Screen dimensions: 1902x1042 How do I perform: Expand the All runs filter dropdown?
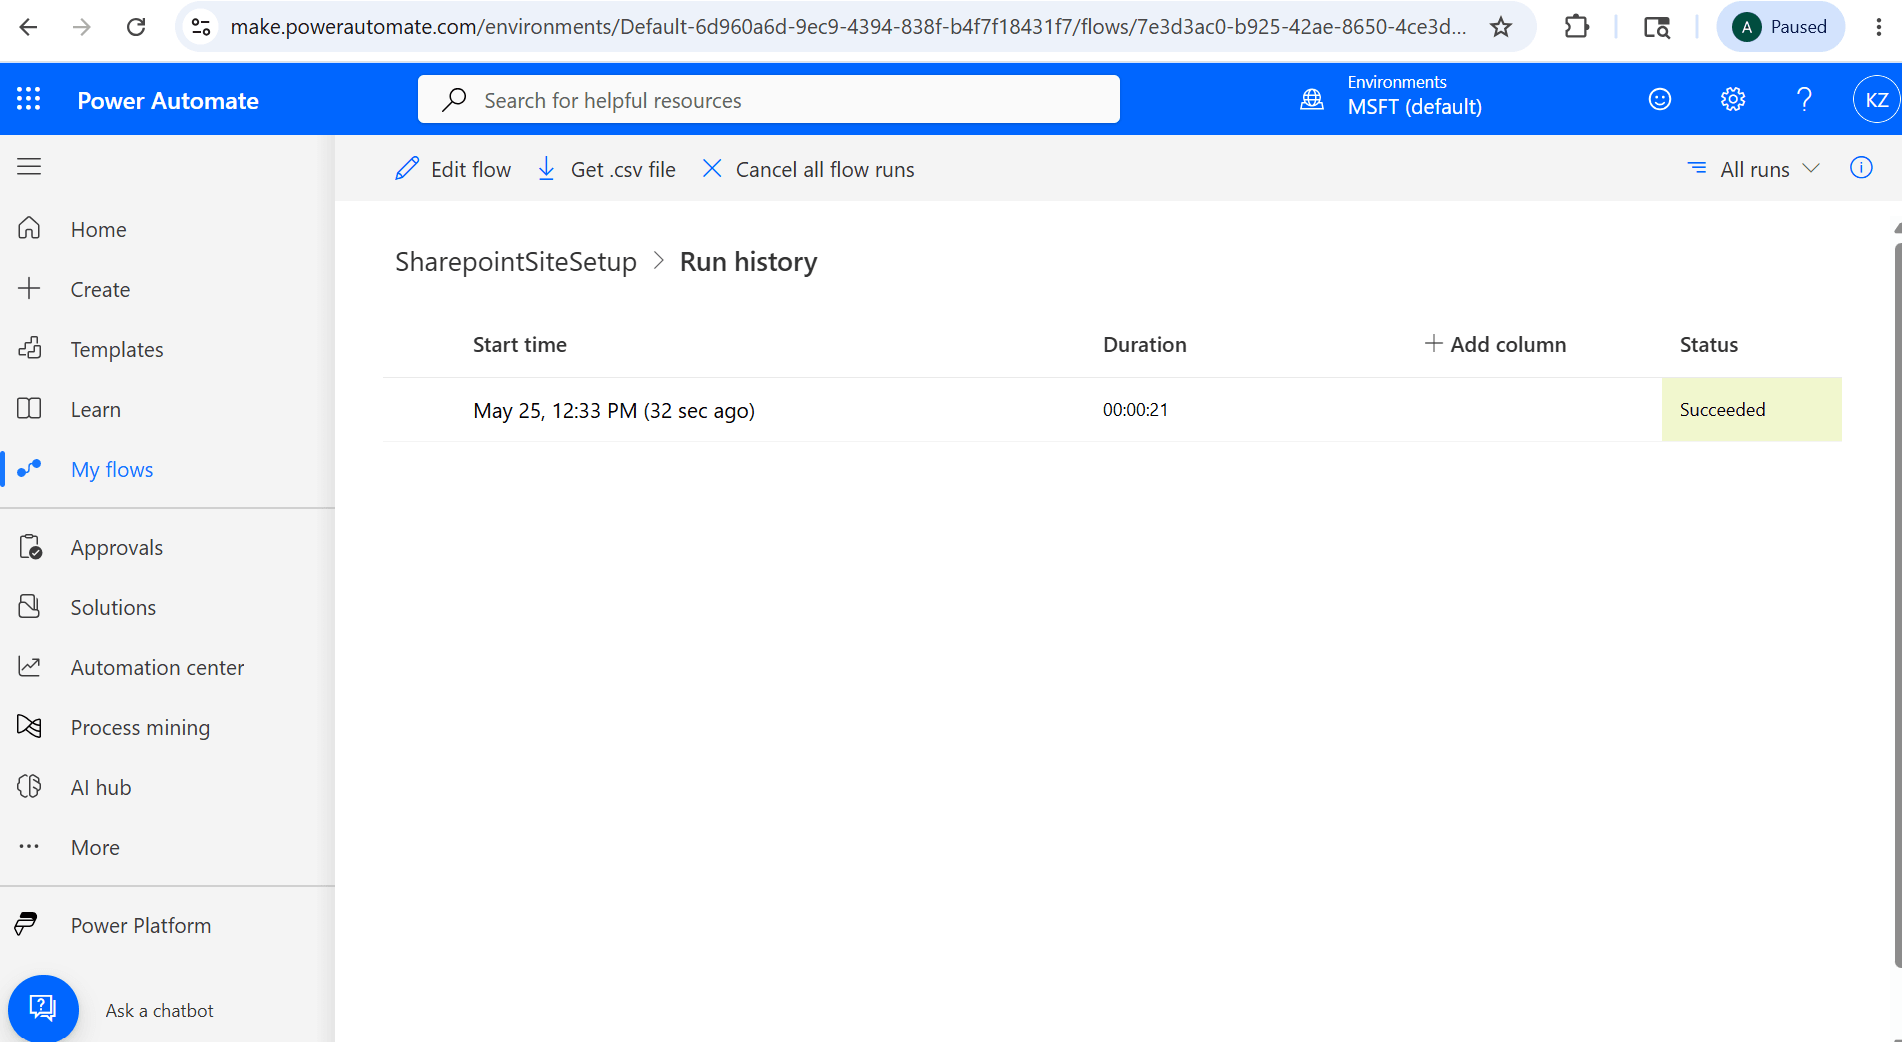coord(1754,169)
